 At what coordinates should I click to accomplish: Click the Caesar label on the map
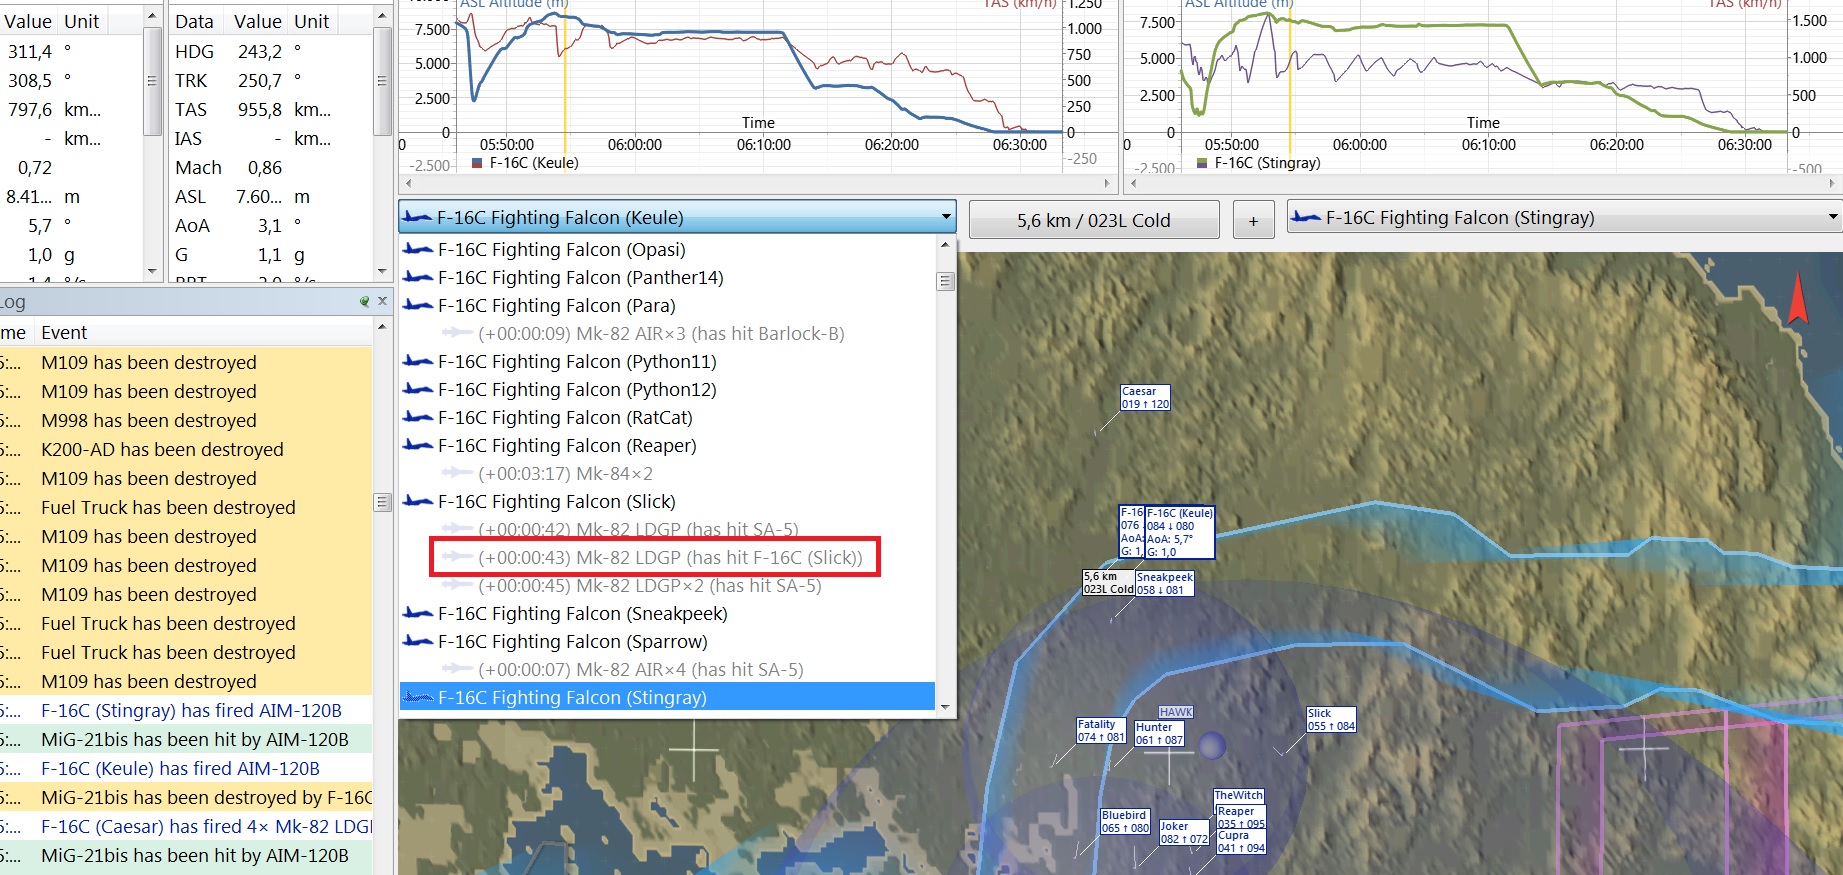[1145, 397]
